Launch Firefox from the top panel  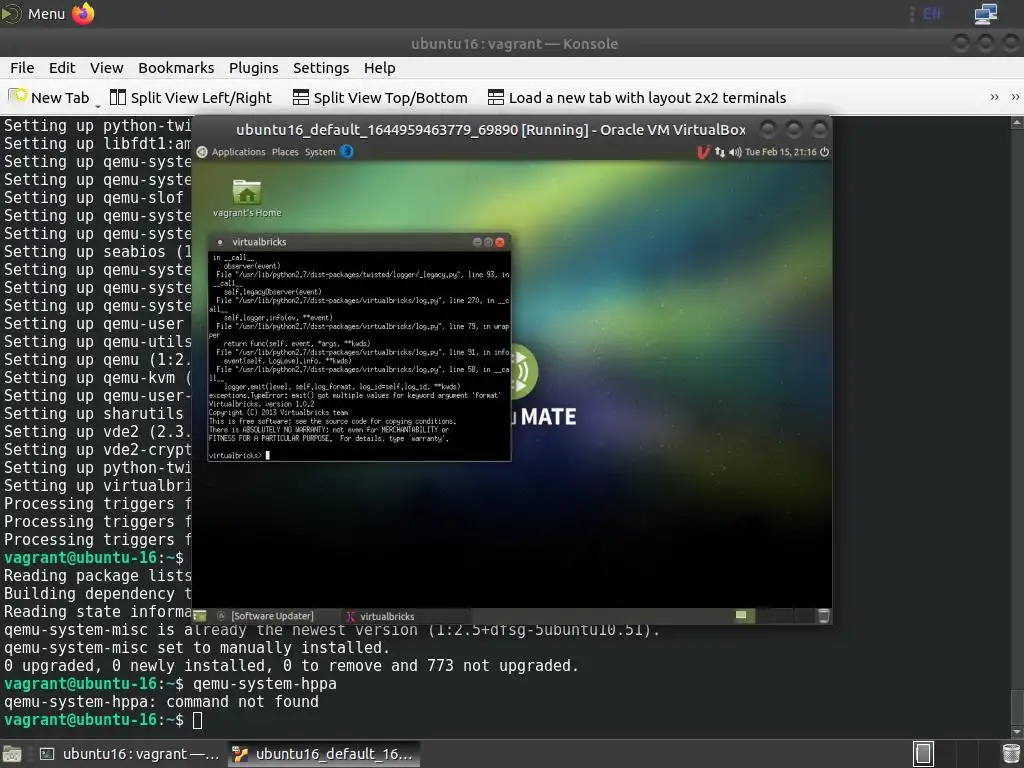pyautogui.click(x=83, y=13)
